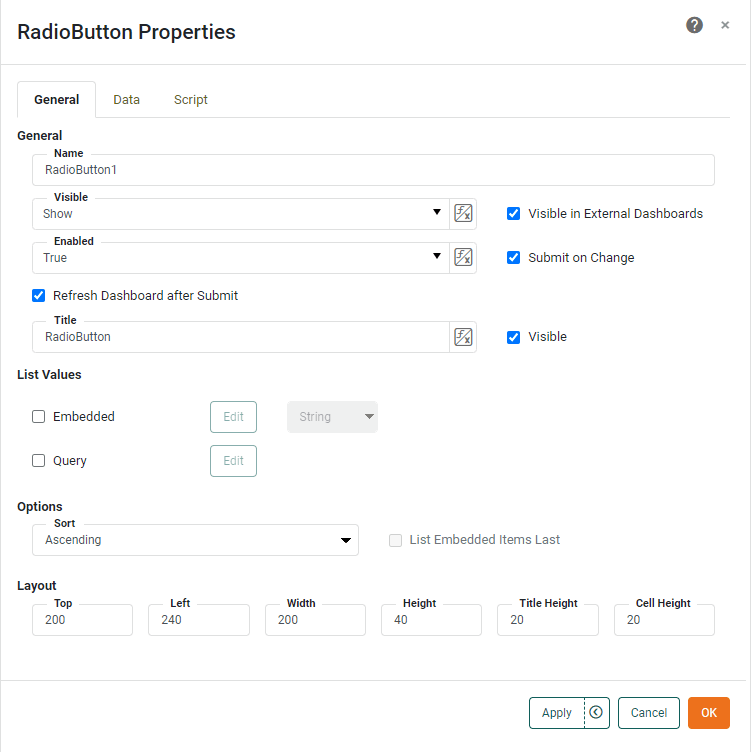Open the Script tab

pyautogui.click(x=190, y=100)
